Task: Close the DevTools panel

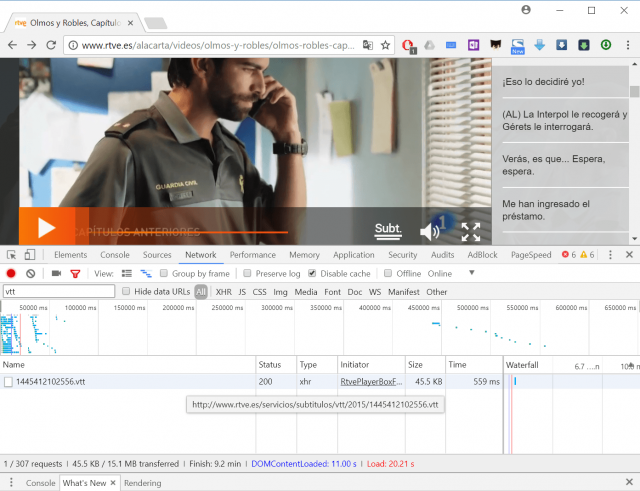Action: 629,255
